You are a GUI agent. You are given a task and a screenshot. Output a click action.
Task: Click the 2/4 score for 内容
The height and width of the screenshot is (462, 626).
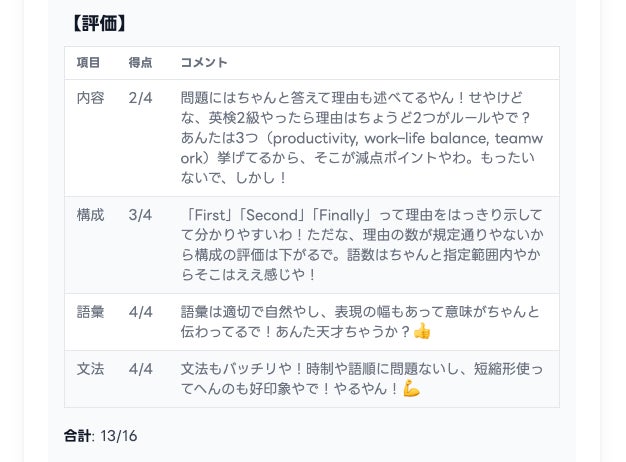140,98
